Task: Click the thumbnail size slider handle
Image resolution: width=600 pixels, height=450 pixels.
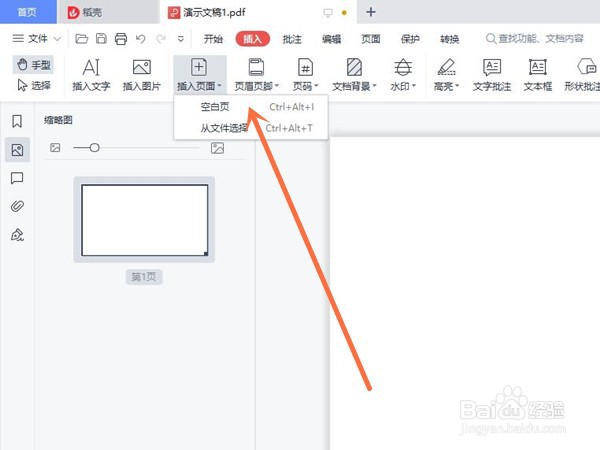Action: 95,148
